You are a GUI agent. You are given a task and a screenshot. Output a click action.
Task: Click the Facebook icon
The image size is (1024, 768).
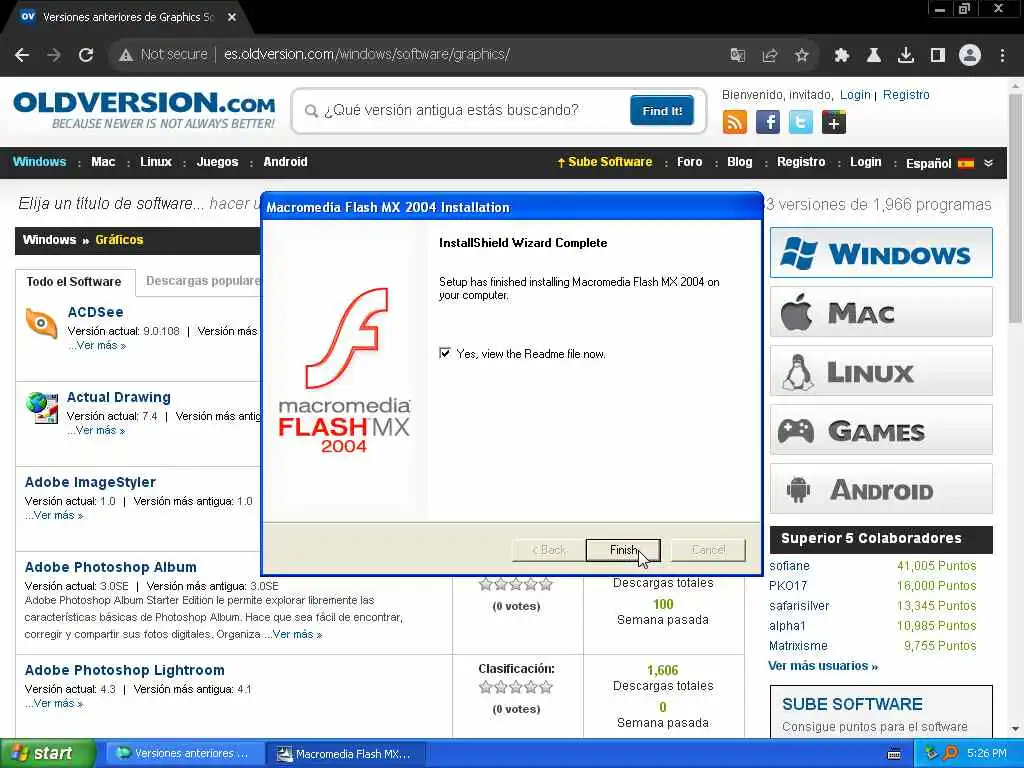click(x=768, y=122)
